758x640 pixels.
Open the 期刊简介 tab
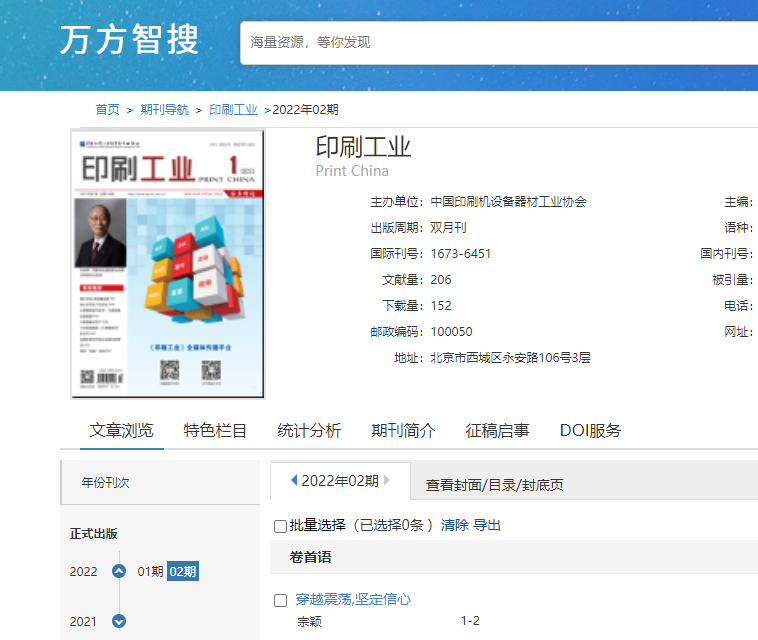coord(403,430)
